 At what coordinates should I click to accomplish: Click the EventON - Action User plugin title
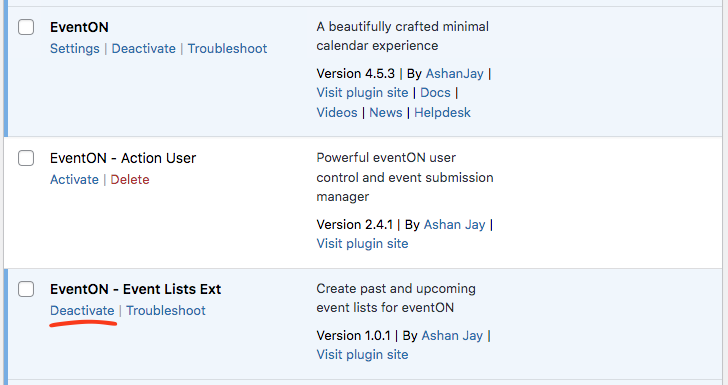pyautogui.click(x=123, y=158)
